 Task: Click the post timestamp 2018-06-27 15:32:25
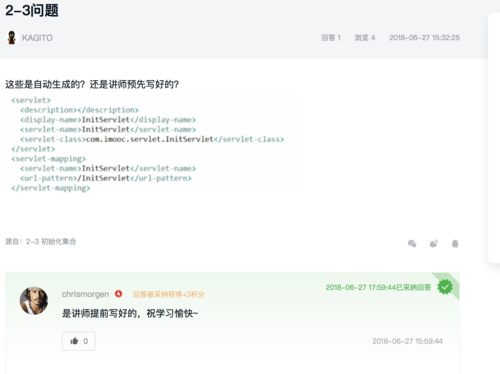424,38
